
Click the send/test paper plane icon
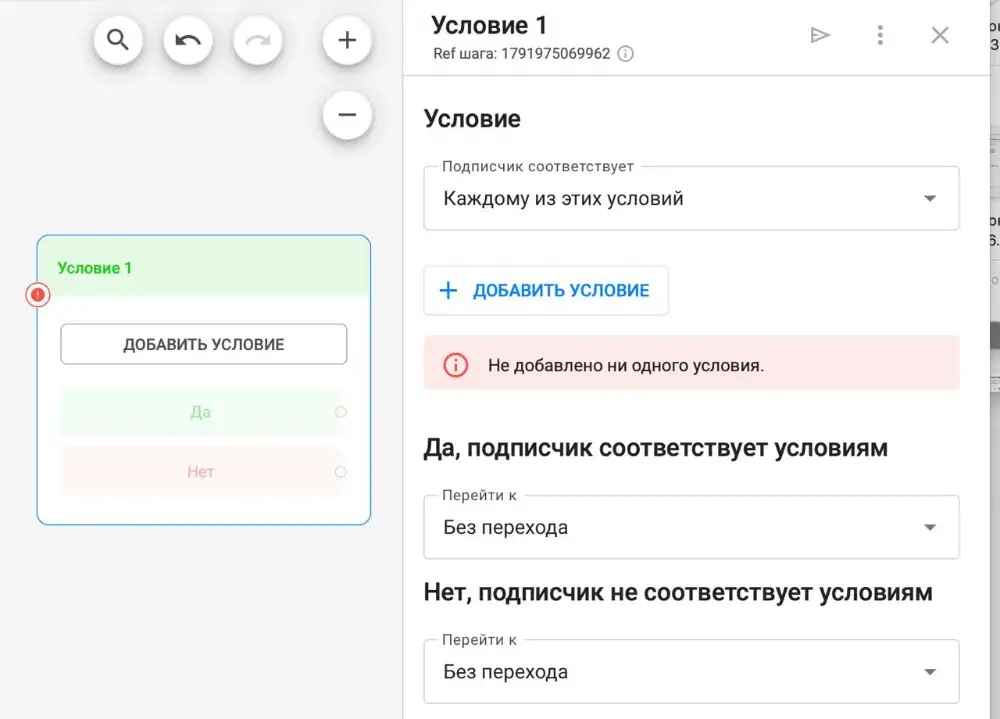tap(820, 35)
